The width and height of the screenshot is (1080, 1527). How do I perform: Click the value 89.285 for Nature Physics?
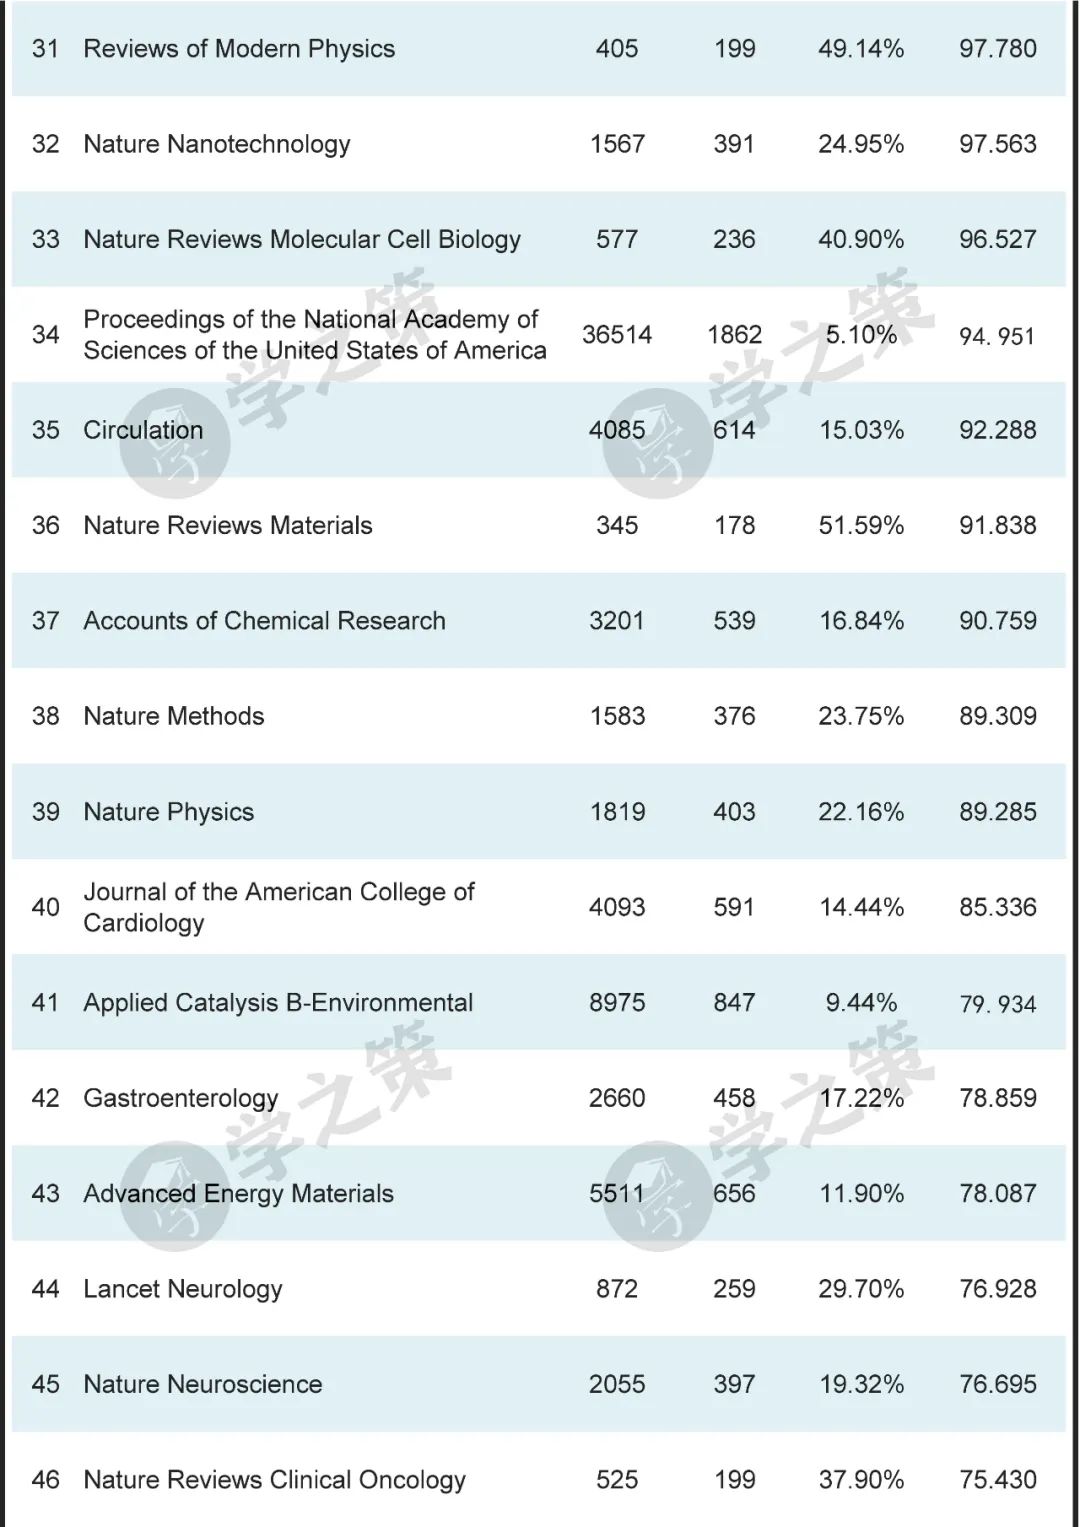[x=997, y=812]
